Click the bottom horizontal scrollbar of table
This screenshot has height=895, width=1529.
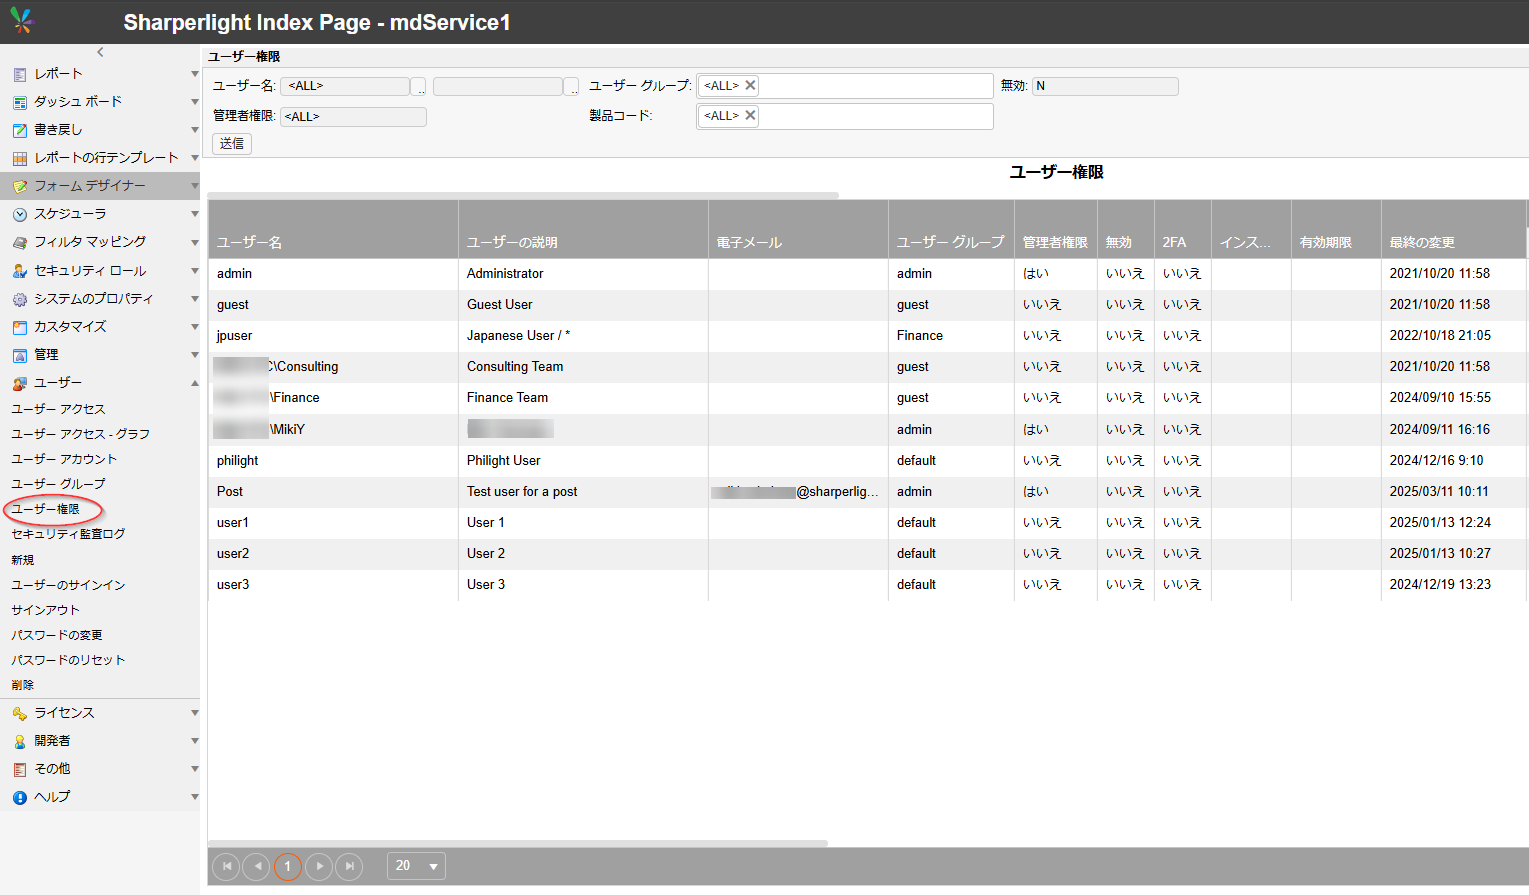coord(518,843)
